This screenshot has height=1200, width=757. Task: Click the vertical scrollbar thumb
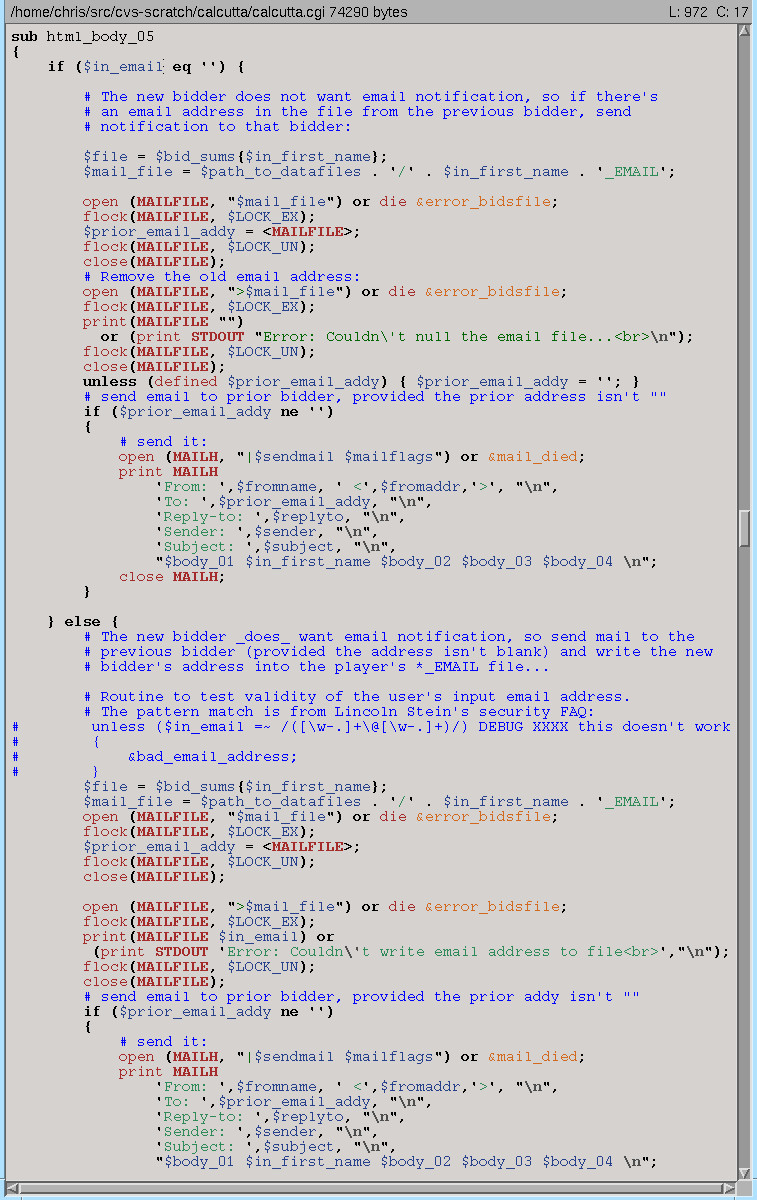point(744,528)
